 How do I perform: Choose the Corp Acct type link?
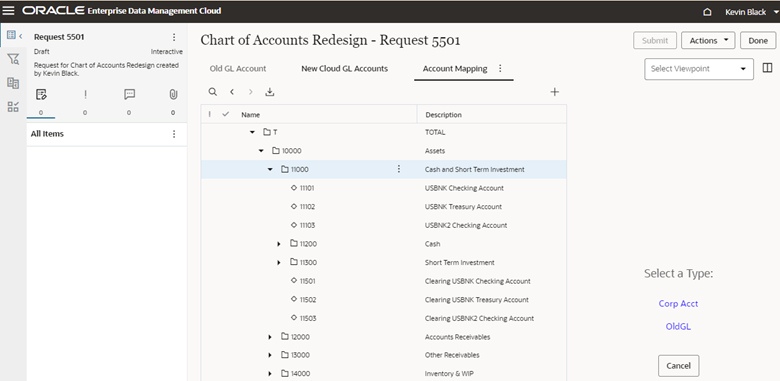coord(678,303)
